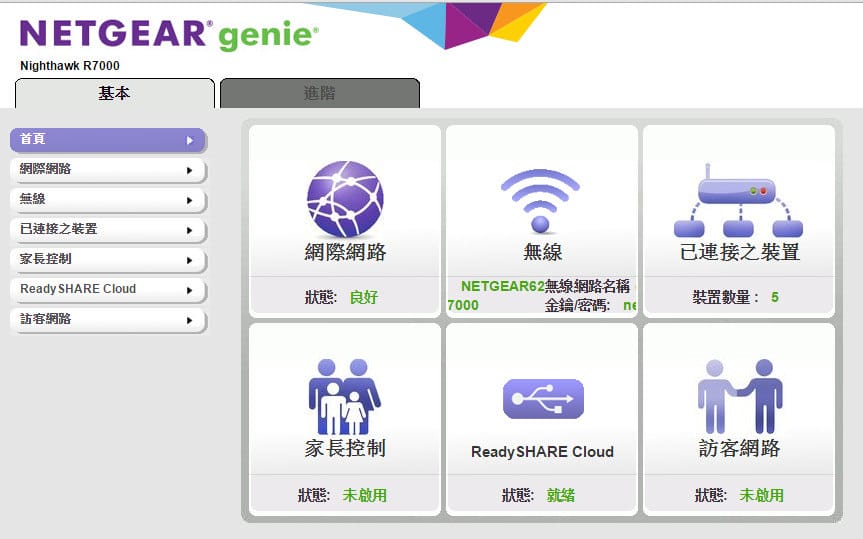This screenshot has width=863, height=539.
Task: Click the 金鑰/密碼 label
Action: pos(577,305)
